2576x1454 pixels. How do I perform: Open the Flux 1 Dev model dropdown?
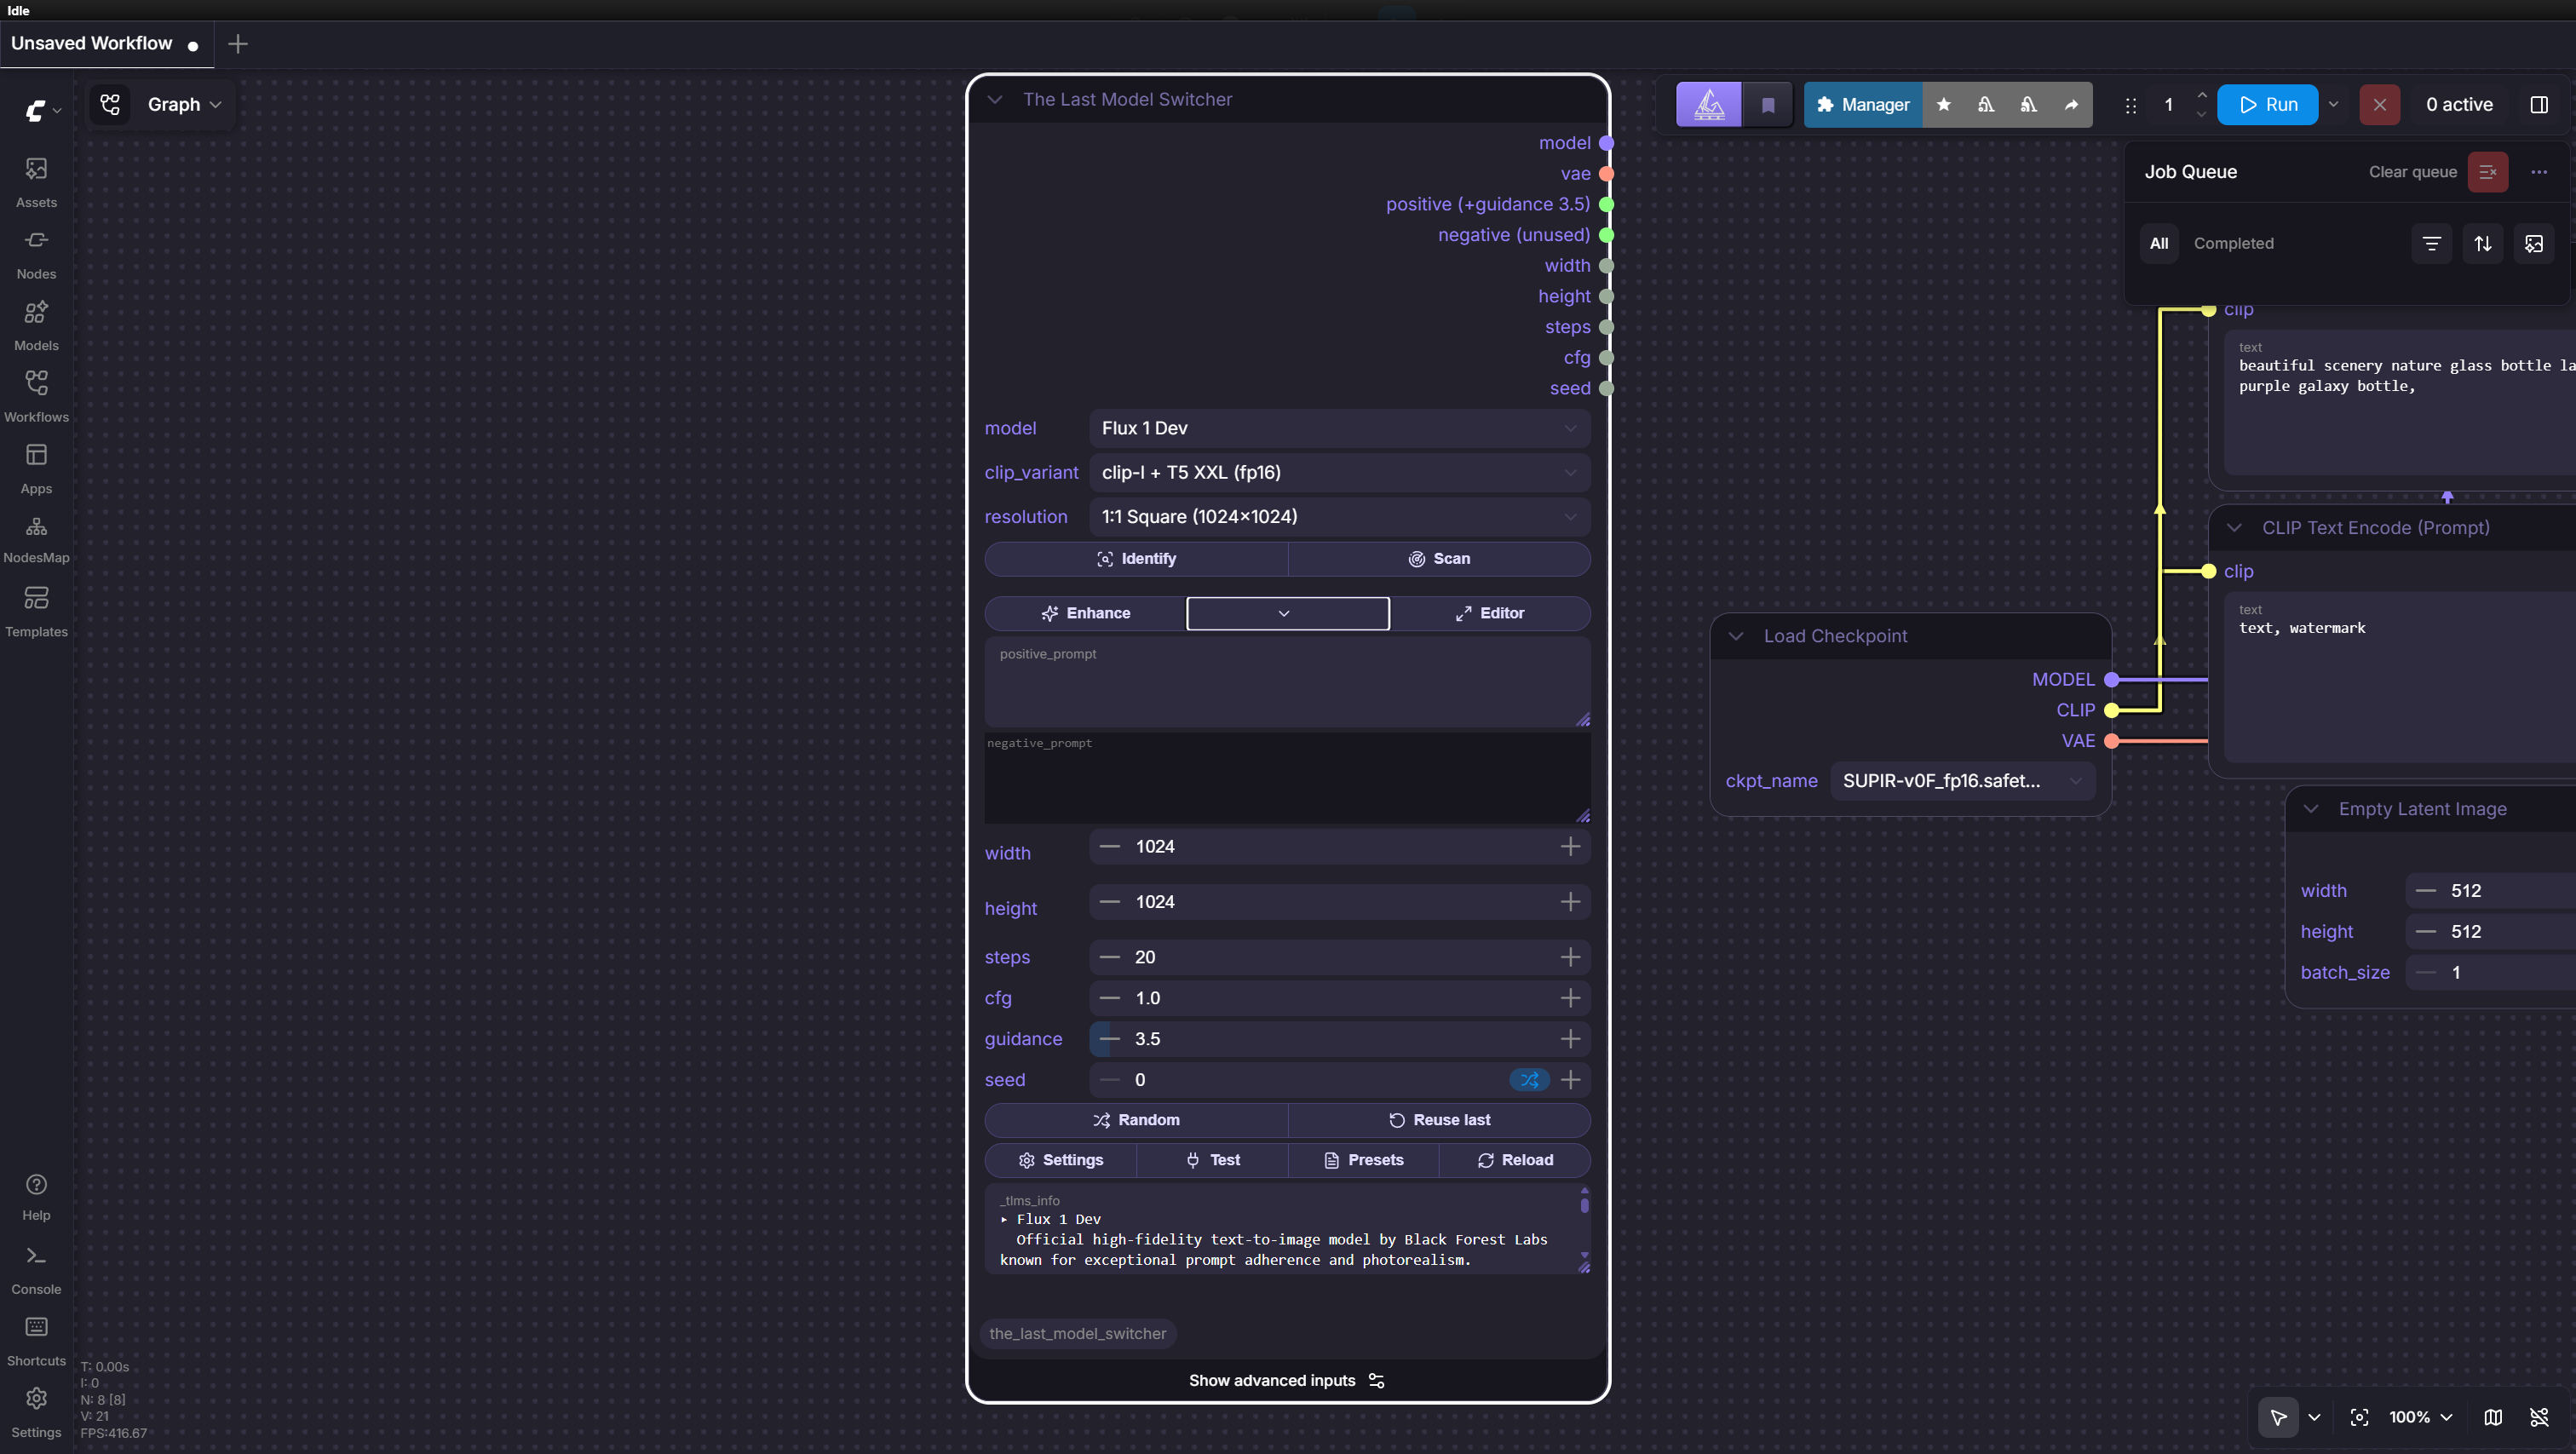[x=1339, y=428]
